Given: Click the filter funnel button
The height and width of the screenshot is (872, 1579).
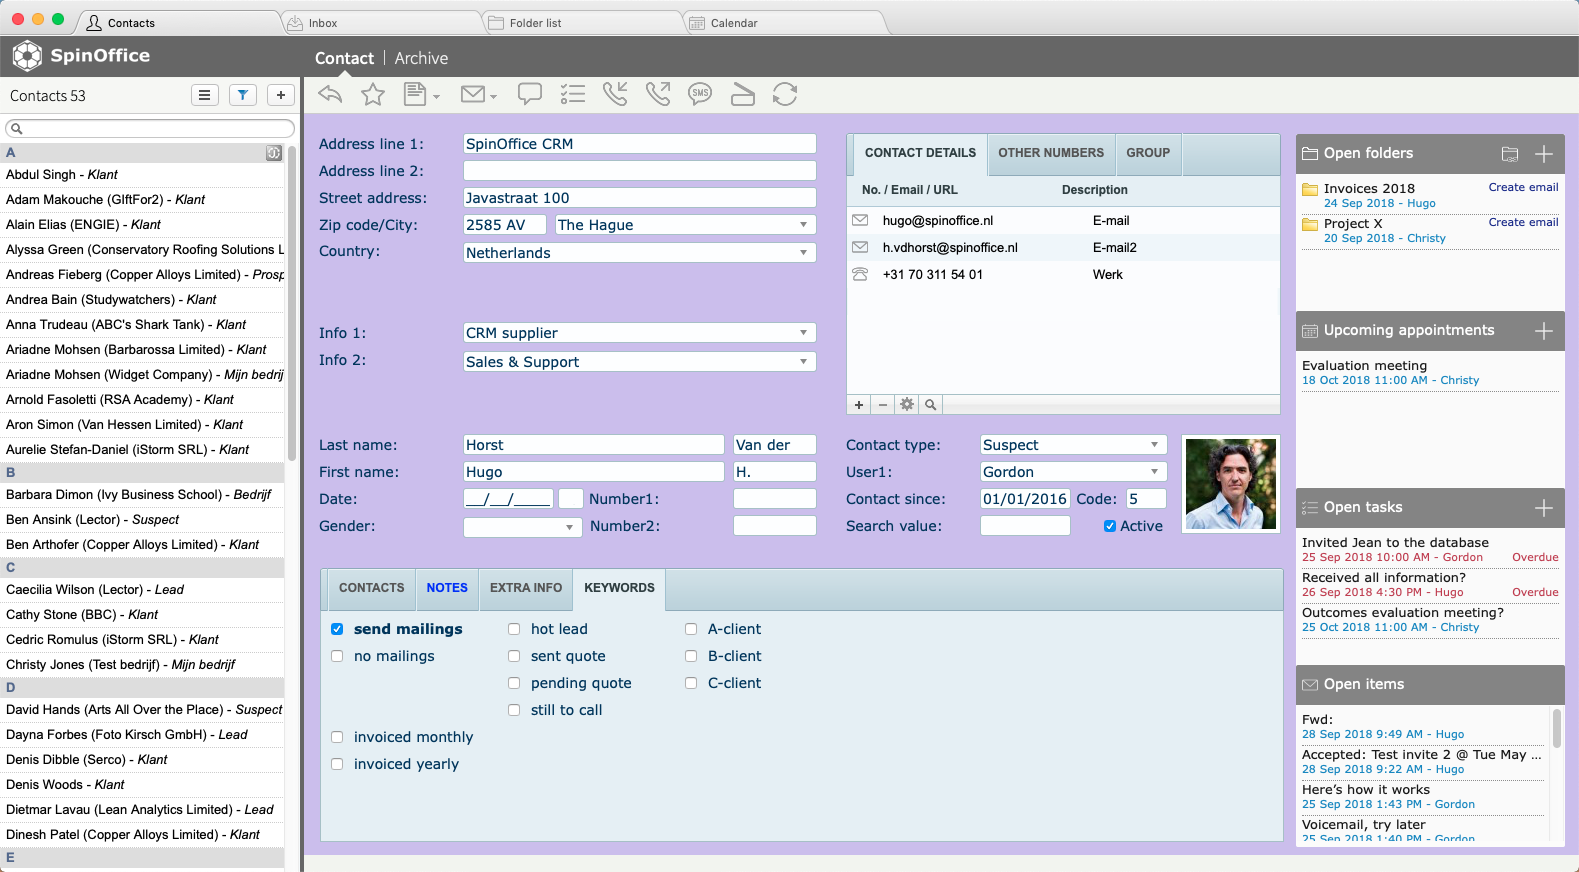Looking at the screenshot, I should 243,95.
